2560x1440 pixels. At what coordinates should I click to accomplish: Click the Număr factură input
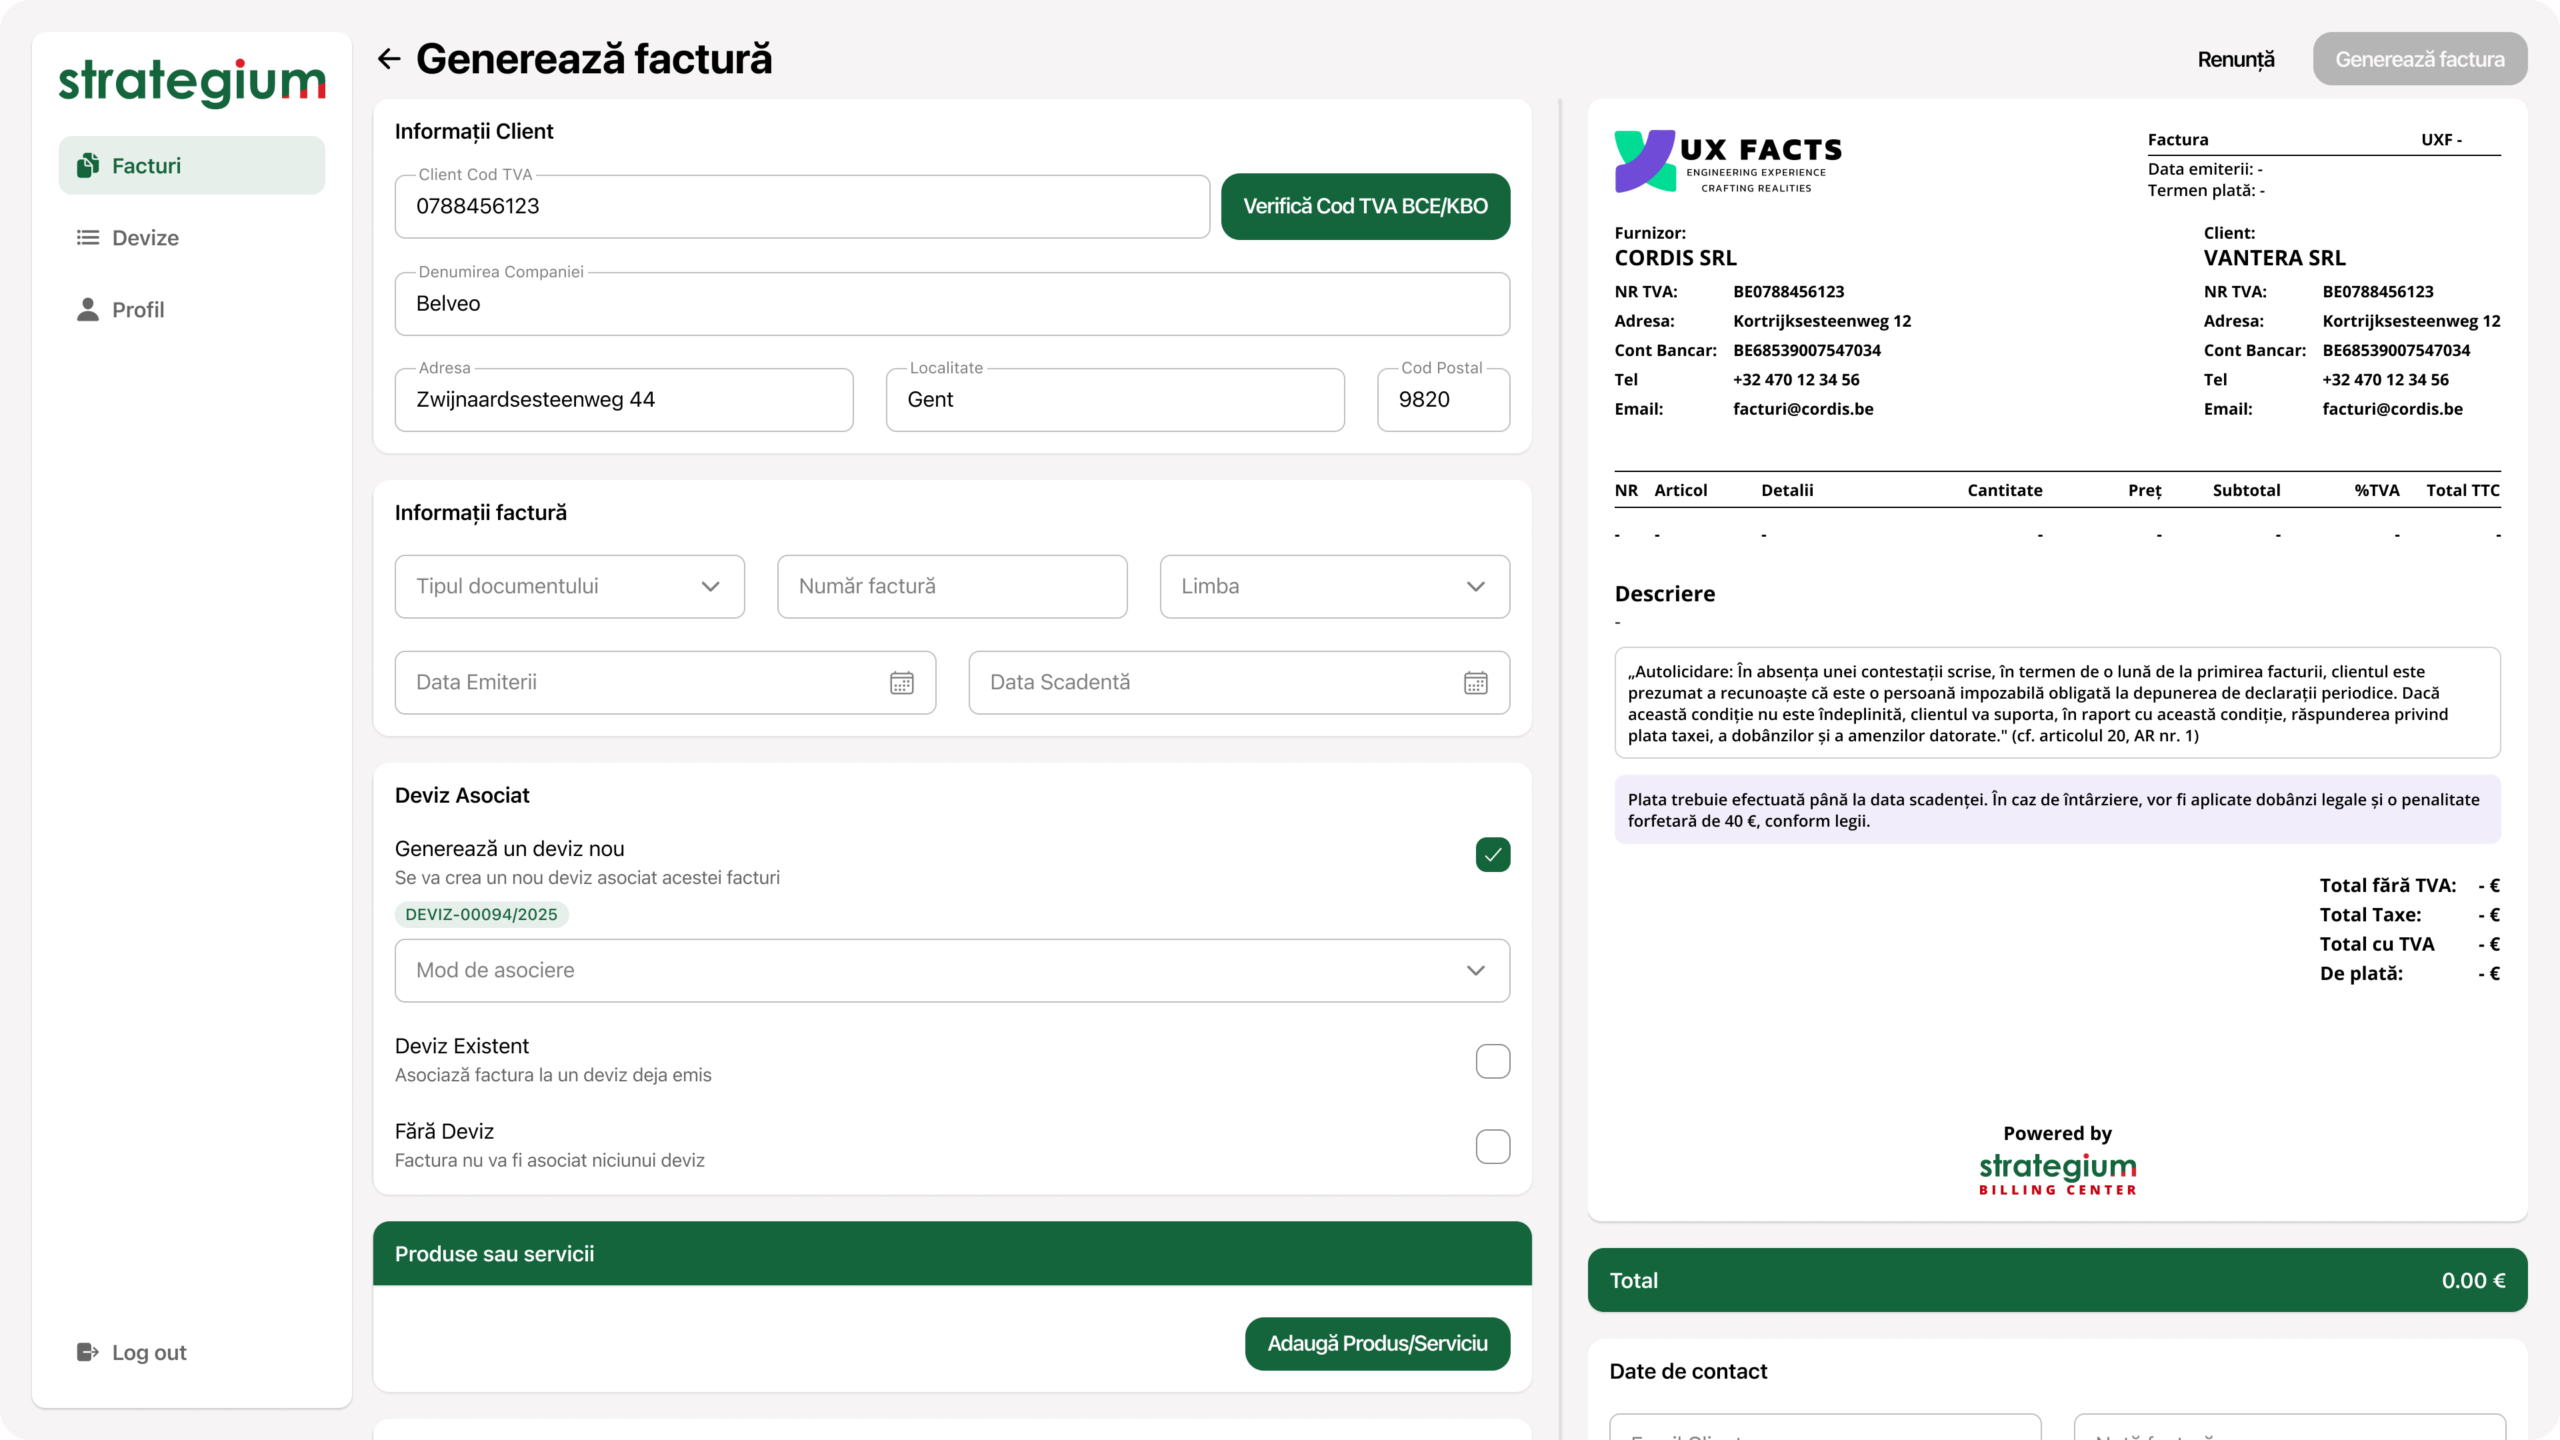click(x=952, y=587)
